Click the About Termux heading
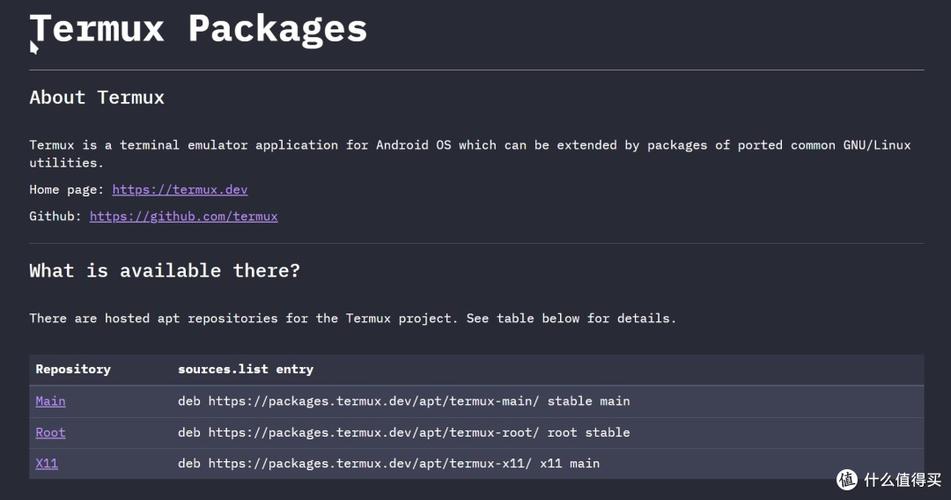Image resolution: width=951 pixels, height=500 pixels. 97,97
